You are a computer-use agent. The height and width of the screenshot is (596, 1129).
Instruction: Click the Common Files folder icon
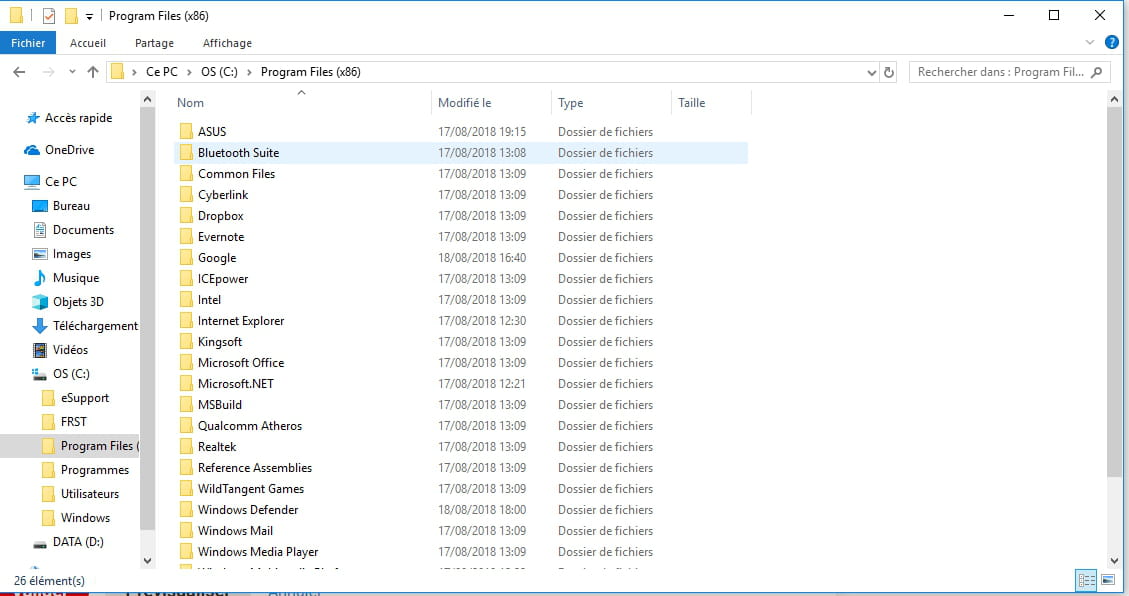click(186, 173)
